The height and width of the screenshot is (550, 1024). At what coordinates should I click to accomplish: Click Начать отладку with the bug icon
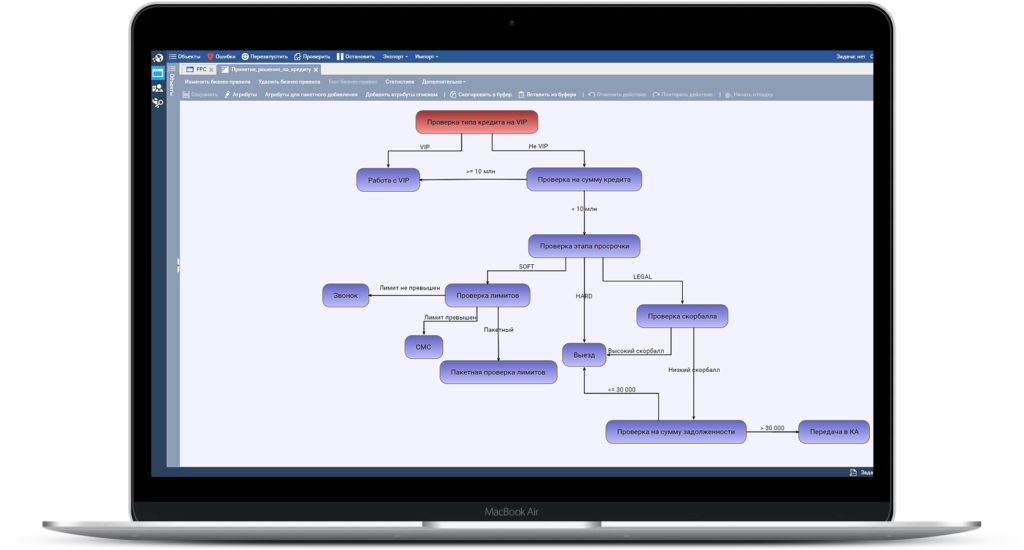(x=748, y=95)
